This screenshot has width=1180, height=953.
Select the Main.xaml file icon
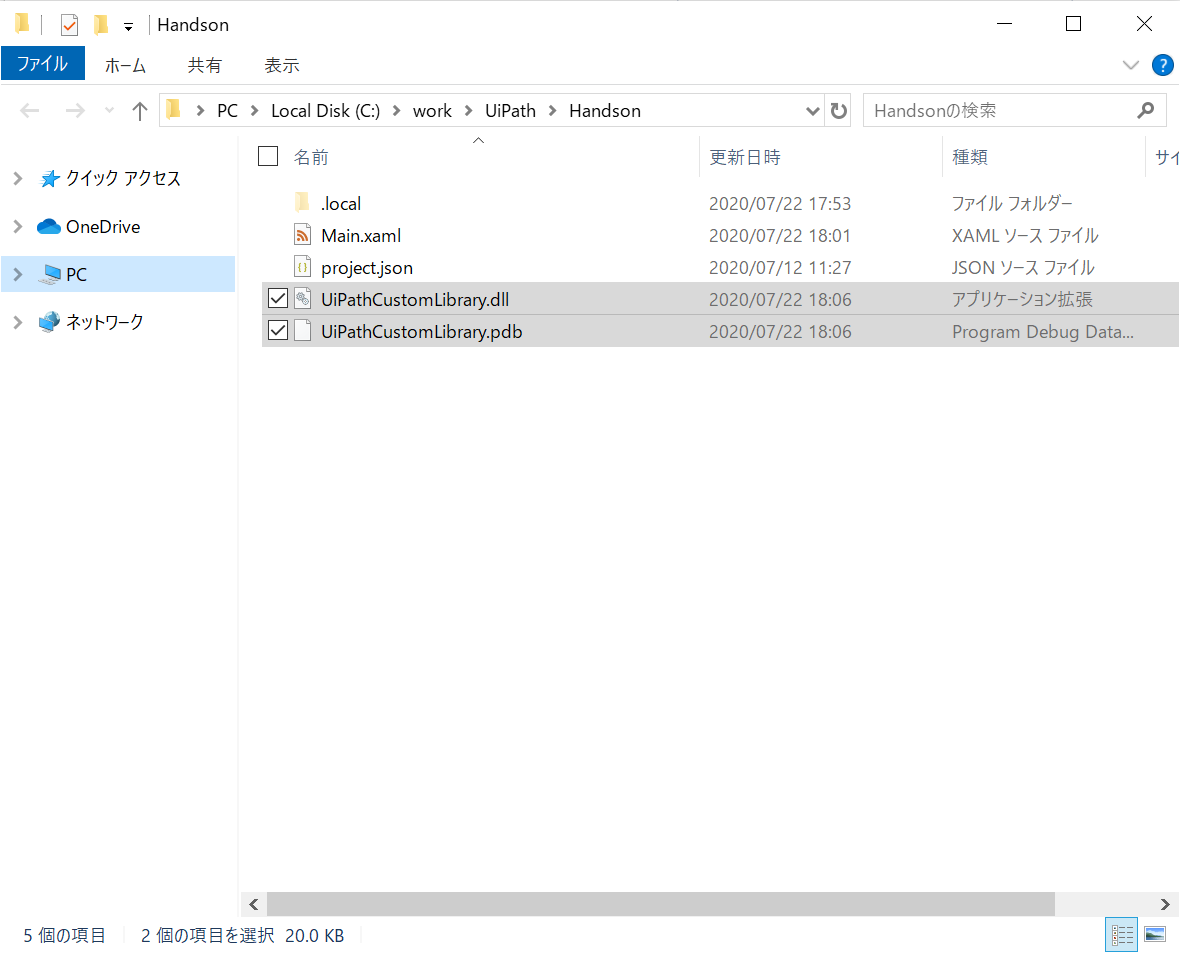point(303,235)
